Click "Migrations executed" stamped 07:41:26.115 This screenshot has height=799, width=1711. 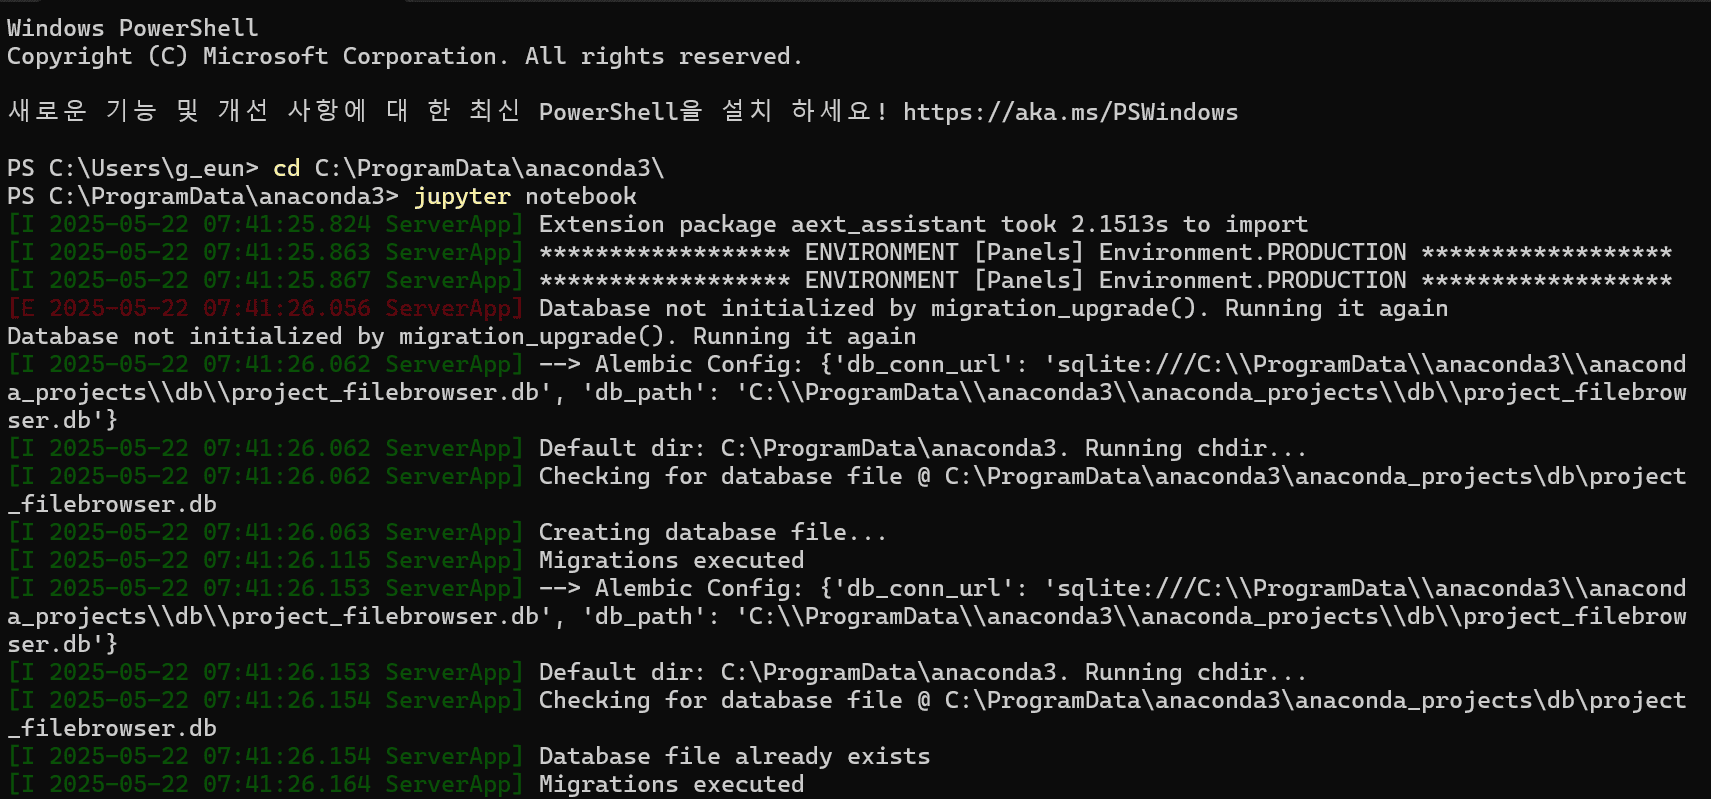click(670, 560)
